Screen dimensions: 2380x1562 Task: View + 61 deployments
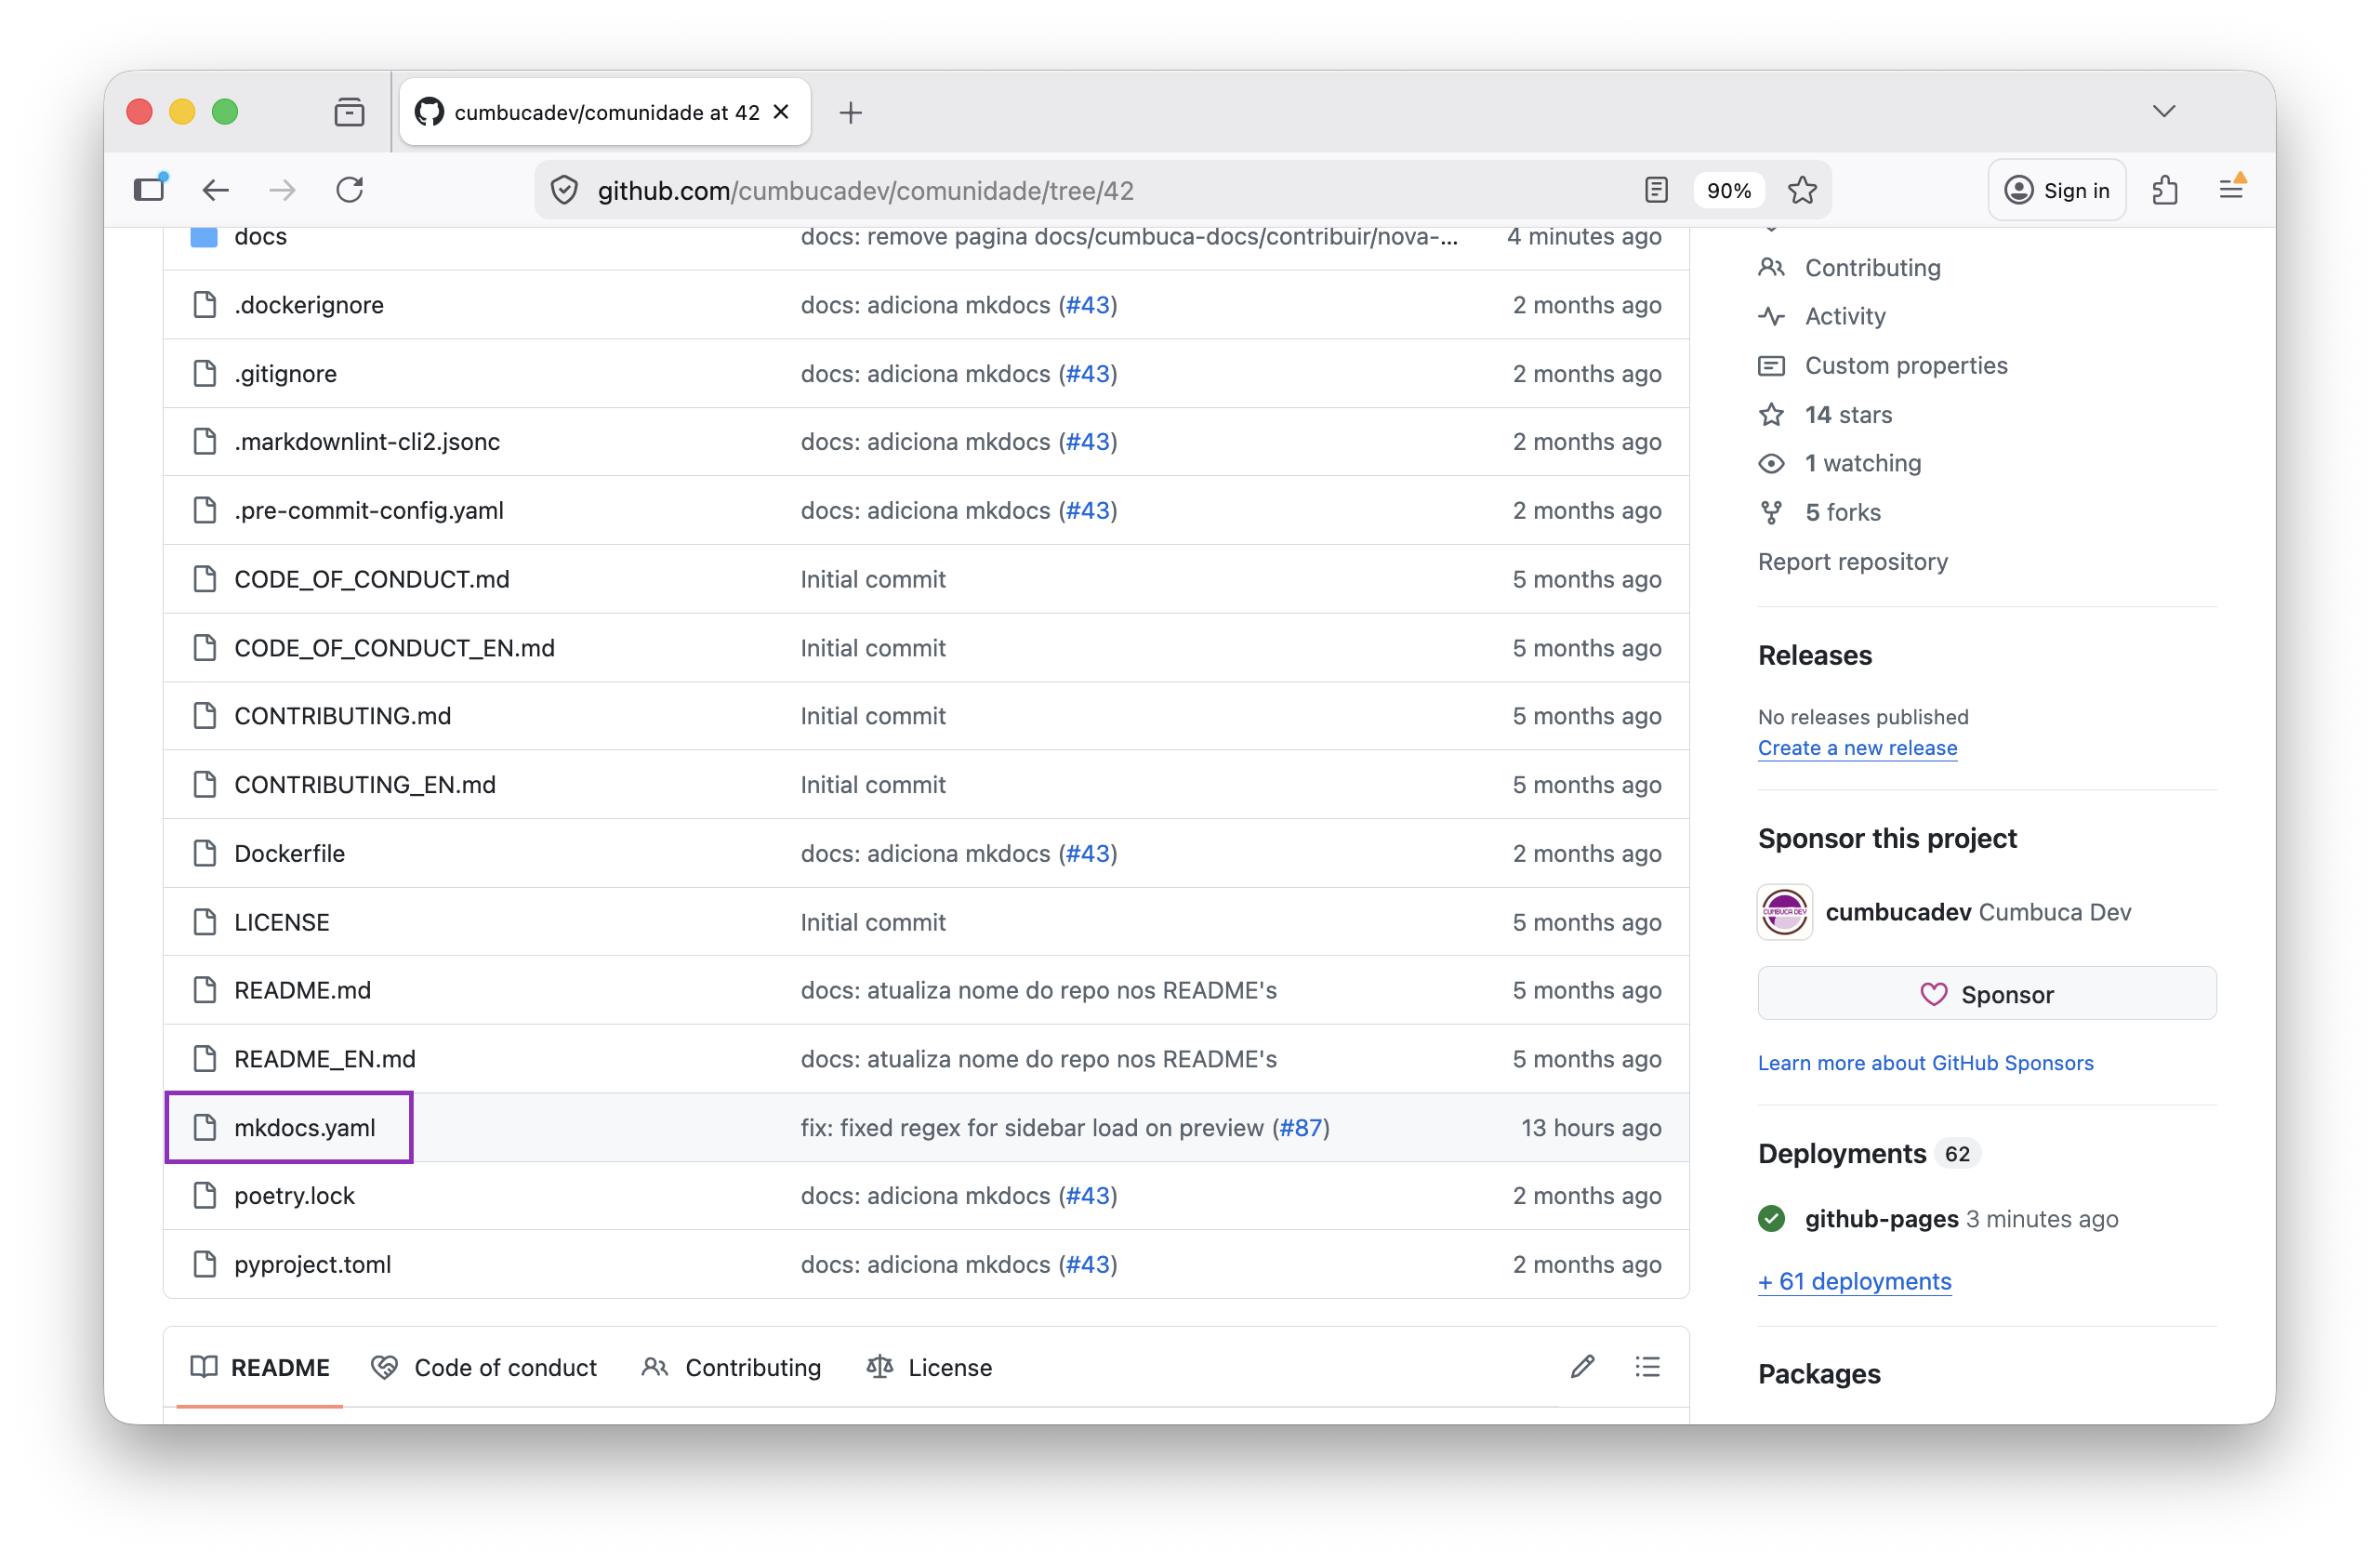click(x=1854, y=1283)
